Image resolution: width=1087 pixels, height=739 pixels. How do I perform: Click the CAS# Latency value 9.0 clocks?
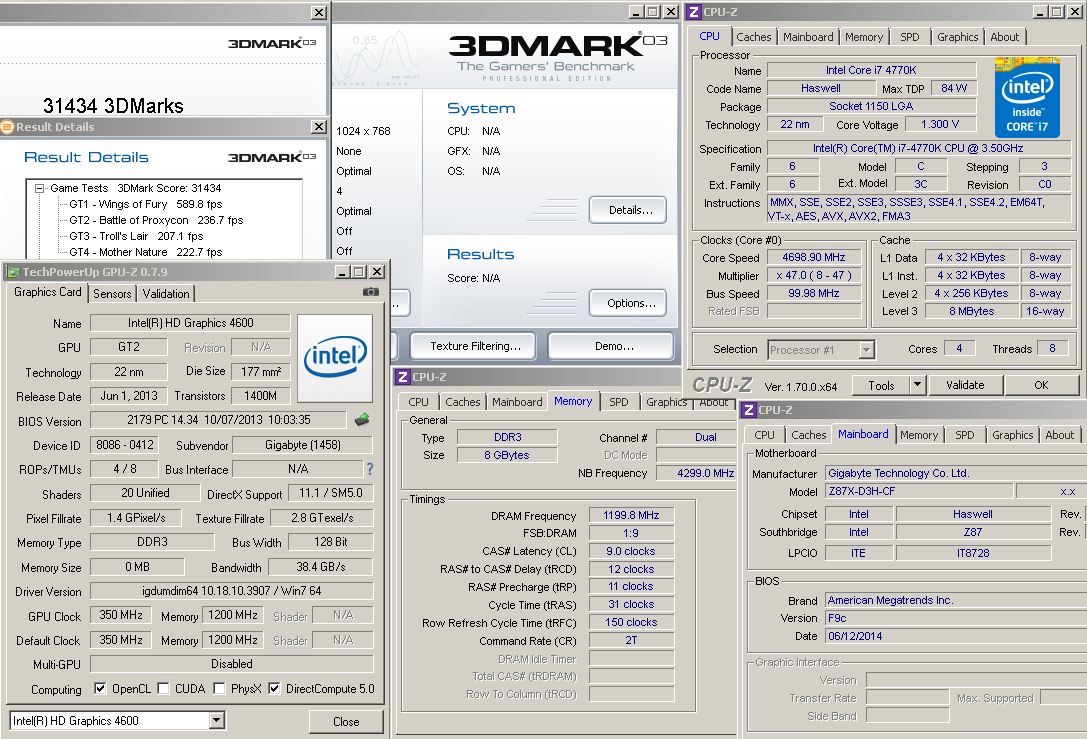coord(631,551)
